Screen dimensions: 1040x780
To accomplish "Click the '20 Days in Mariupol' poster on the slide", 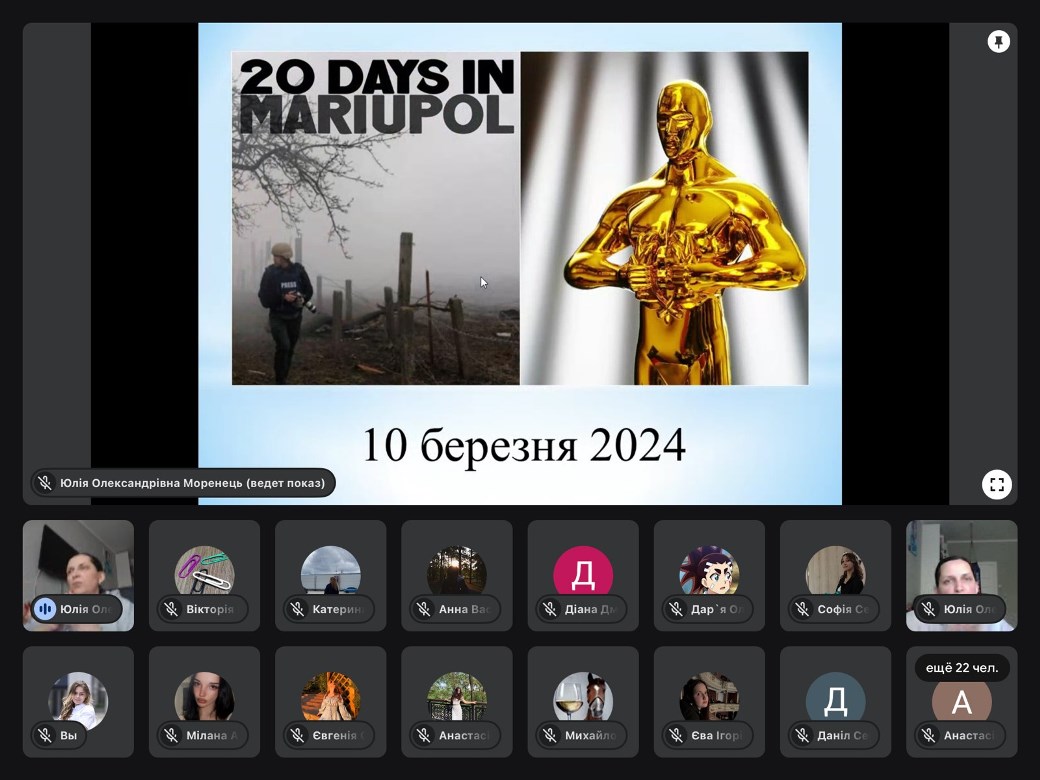I will (375, 218).
